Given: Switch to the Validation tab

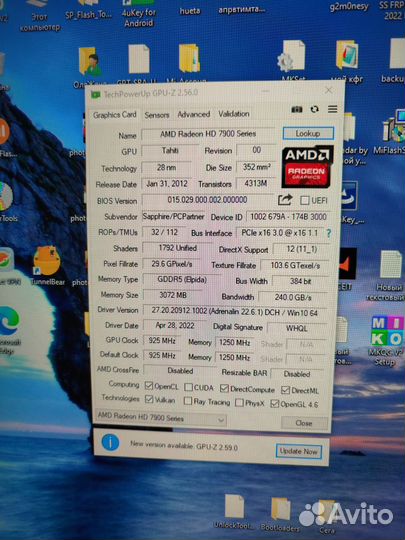Looking at the screenshot, I should pos(234,114).
